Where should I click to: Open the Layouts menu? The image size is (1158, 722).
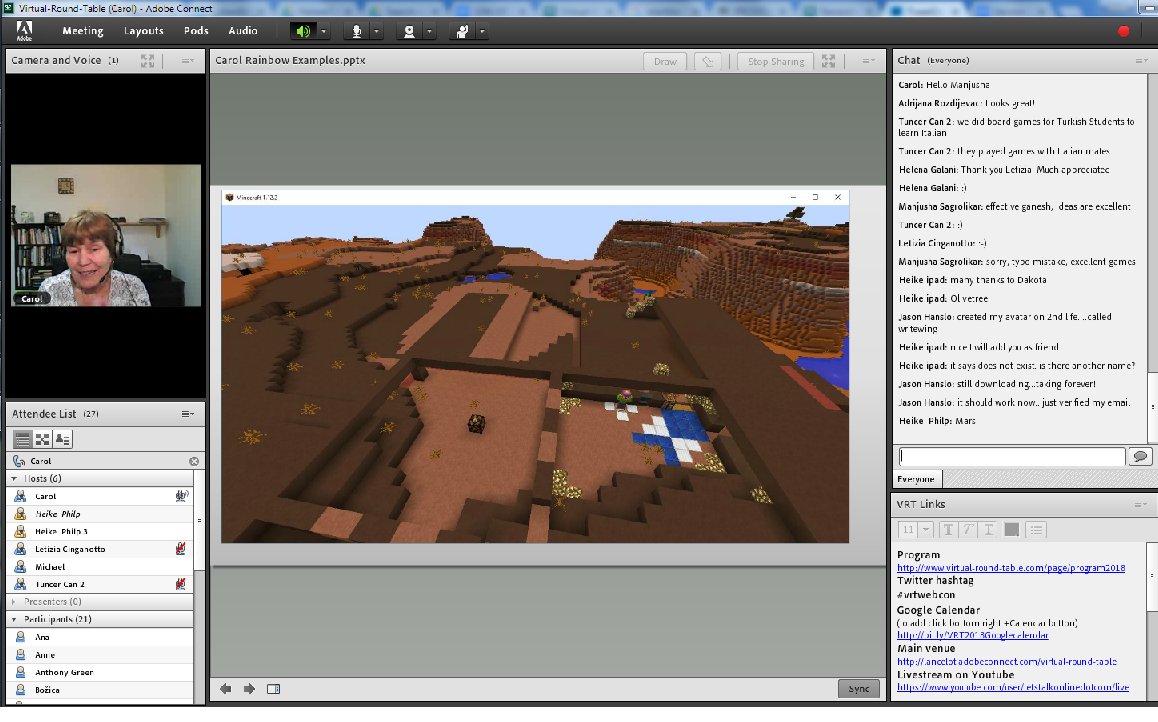(x=143, y=30)
